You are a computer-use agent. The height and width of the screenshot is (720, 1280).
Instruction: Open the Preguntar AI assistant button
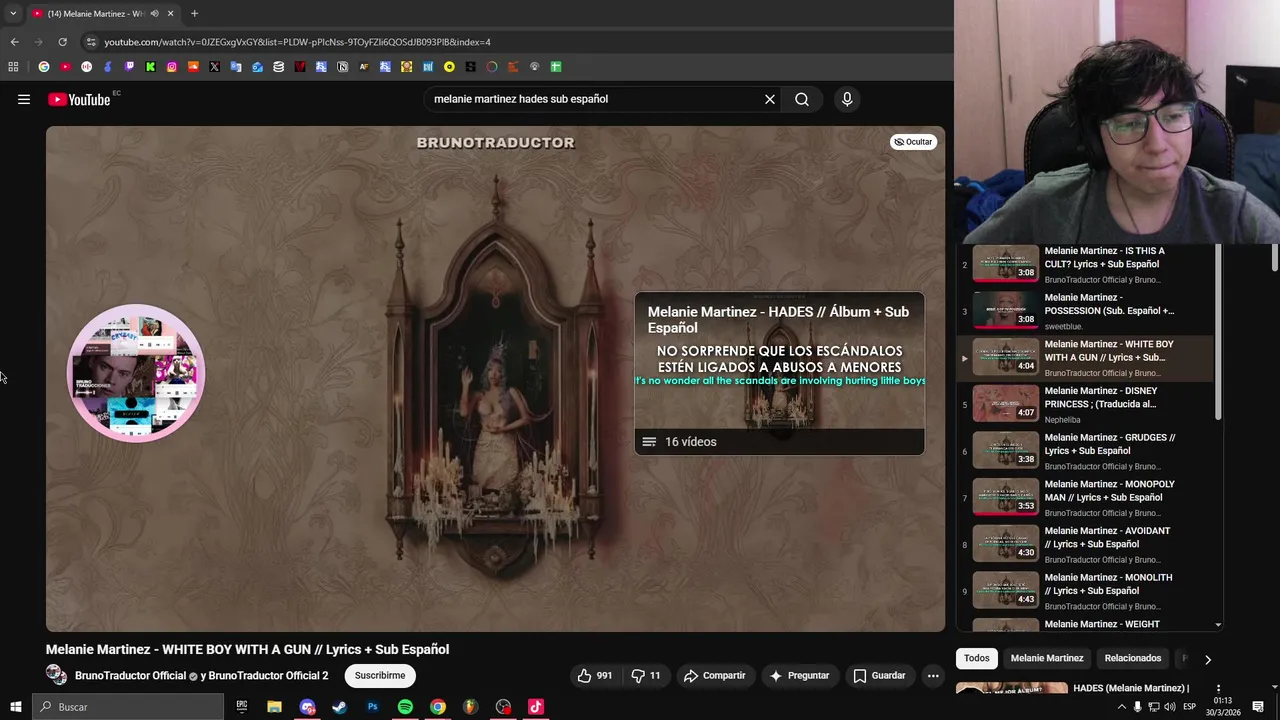click(x=799, y=676)
